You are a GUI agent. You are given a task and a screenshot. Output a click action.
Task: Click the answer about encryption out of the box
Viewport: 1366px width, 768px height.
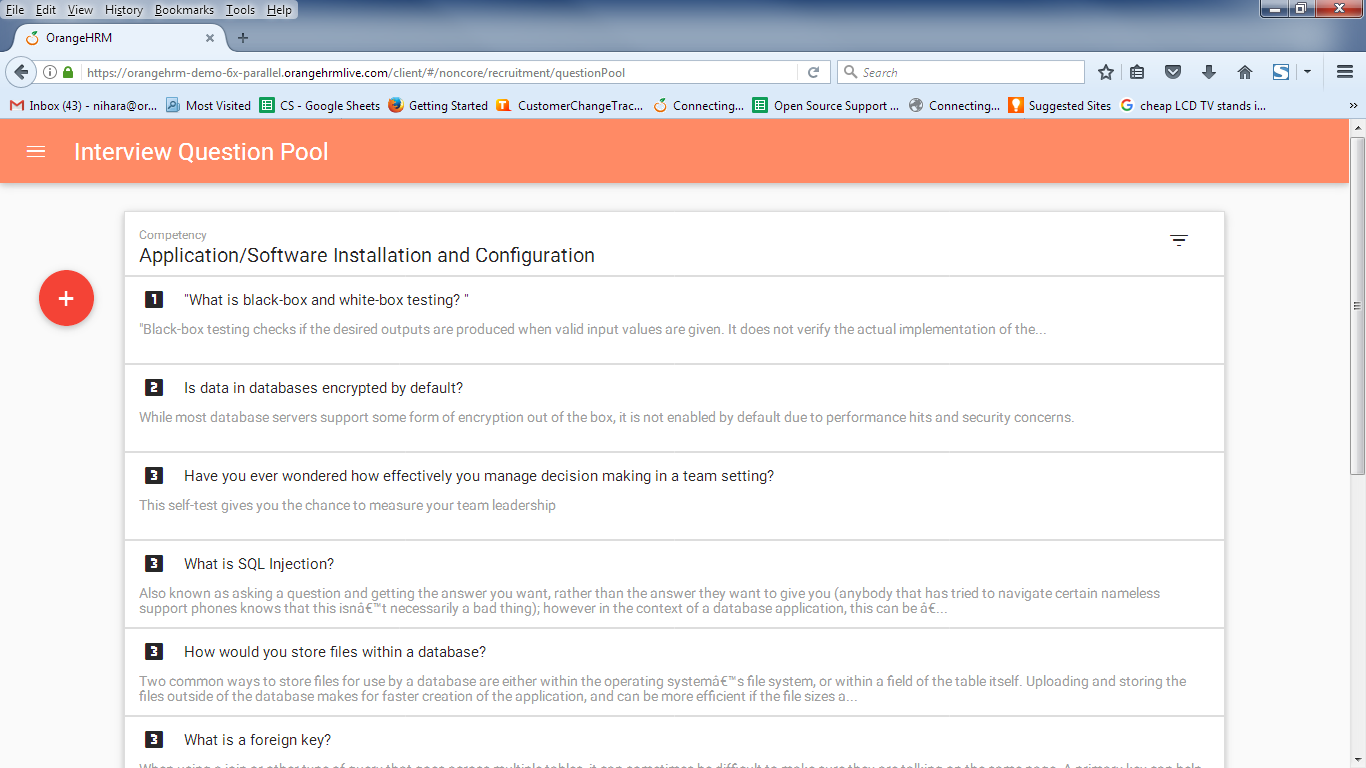(x=606, y=417)
